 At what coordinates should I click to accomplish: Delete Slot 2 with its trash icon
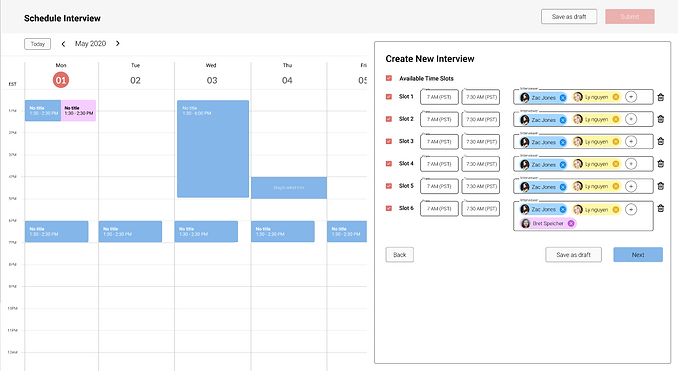click(660, 119)
